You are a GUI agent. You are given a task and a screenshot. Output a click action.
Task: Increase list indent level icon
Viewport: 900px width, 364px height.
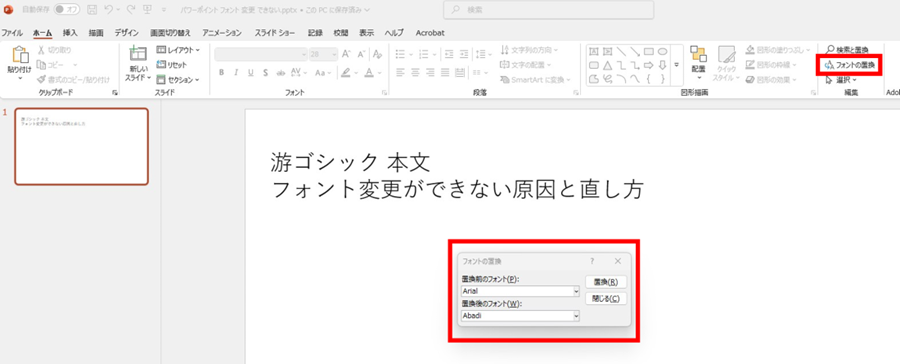click(464, 54)
